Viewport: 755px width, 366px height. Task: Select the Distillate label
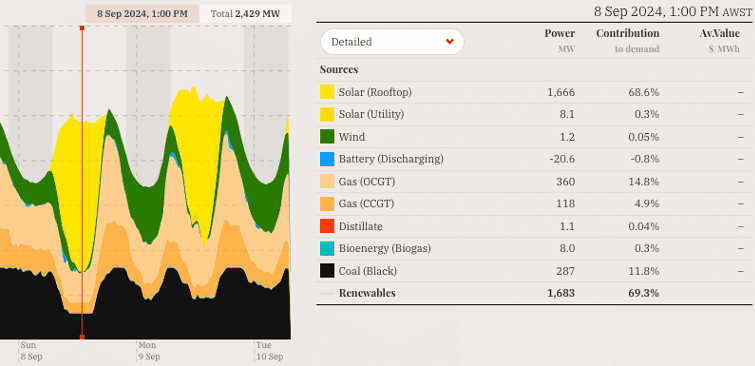[x=361, y=226]
